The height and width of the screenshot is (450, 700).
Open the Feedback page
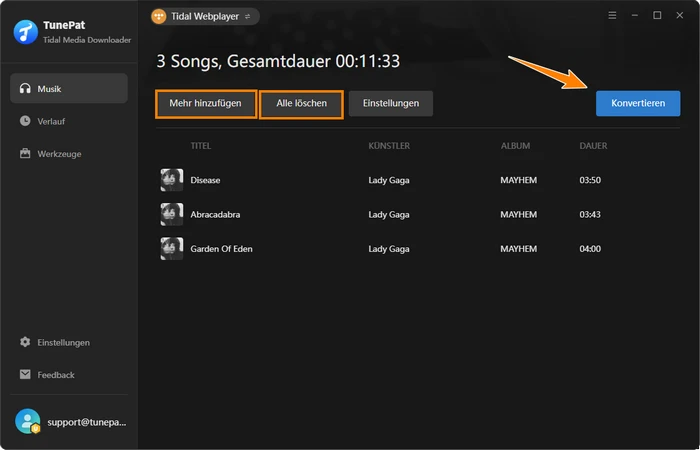point(69,375)
